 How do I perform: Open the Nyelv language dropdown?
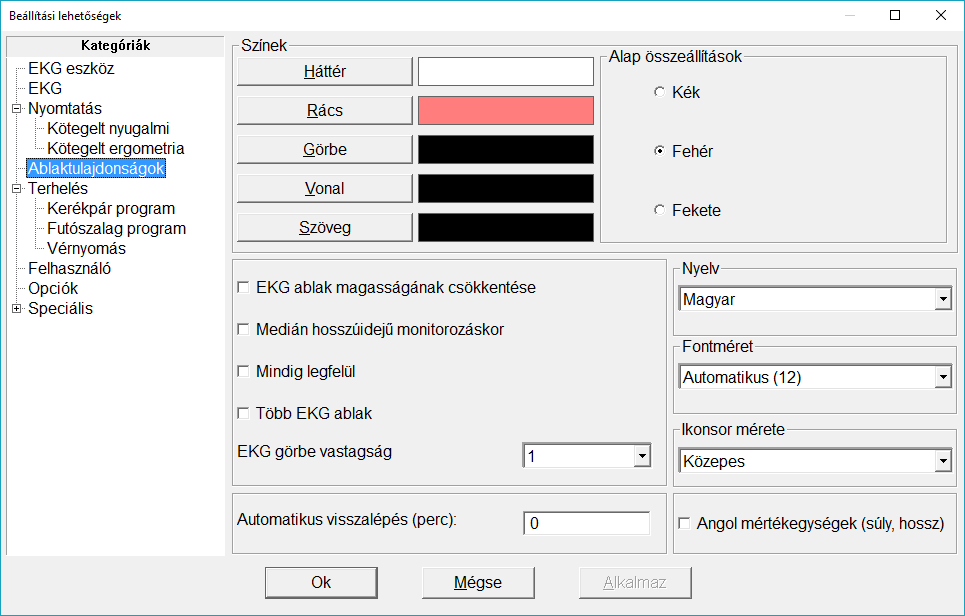pyautogui.click(x=943, y=300)
